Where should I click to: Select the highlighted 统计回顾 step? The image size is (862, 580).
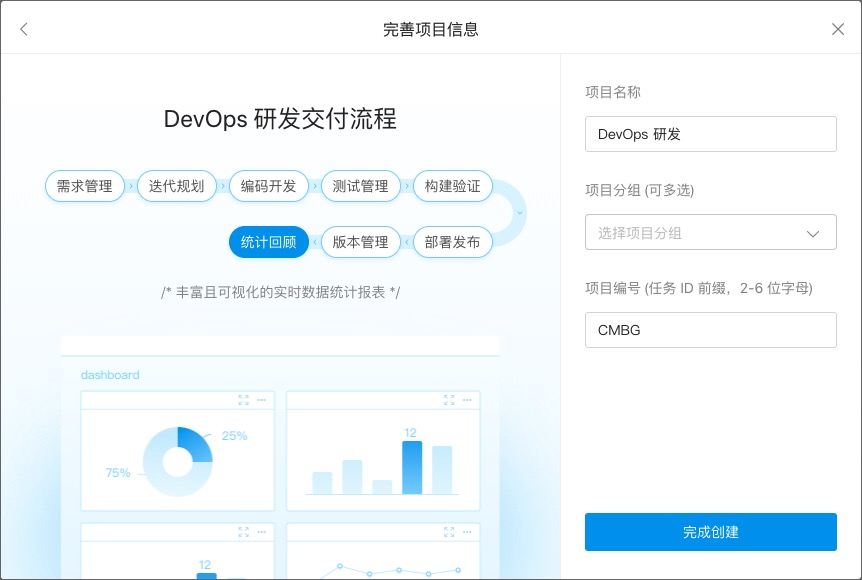[268, 242]
